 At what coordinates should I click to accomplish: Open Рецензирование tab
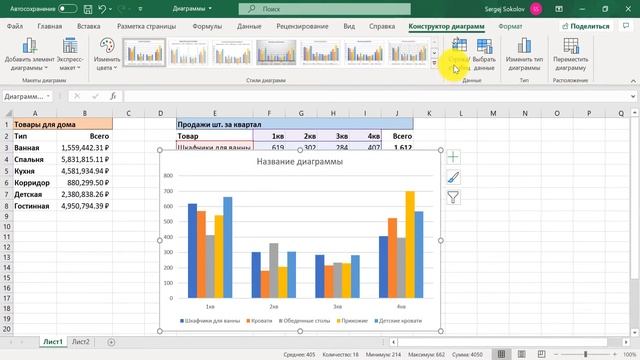coord(302,26)
